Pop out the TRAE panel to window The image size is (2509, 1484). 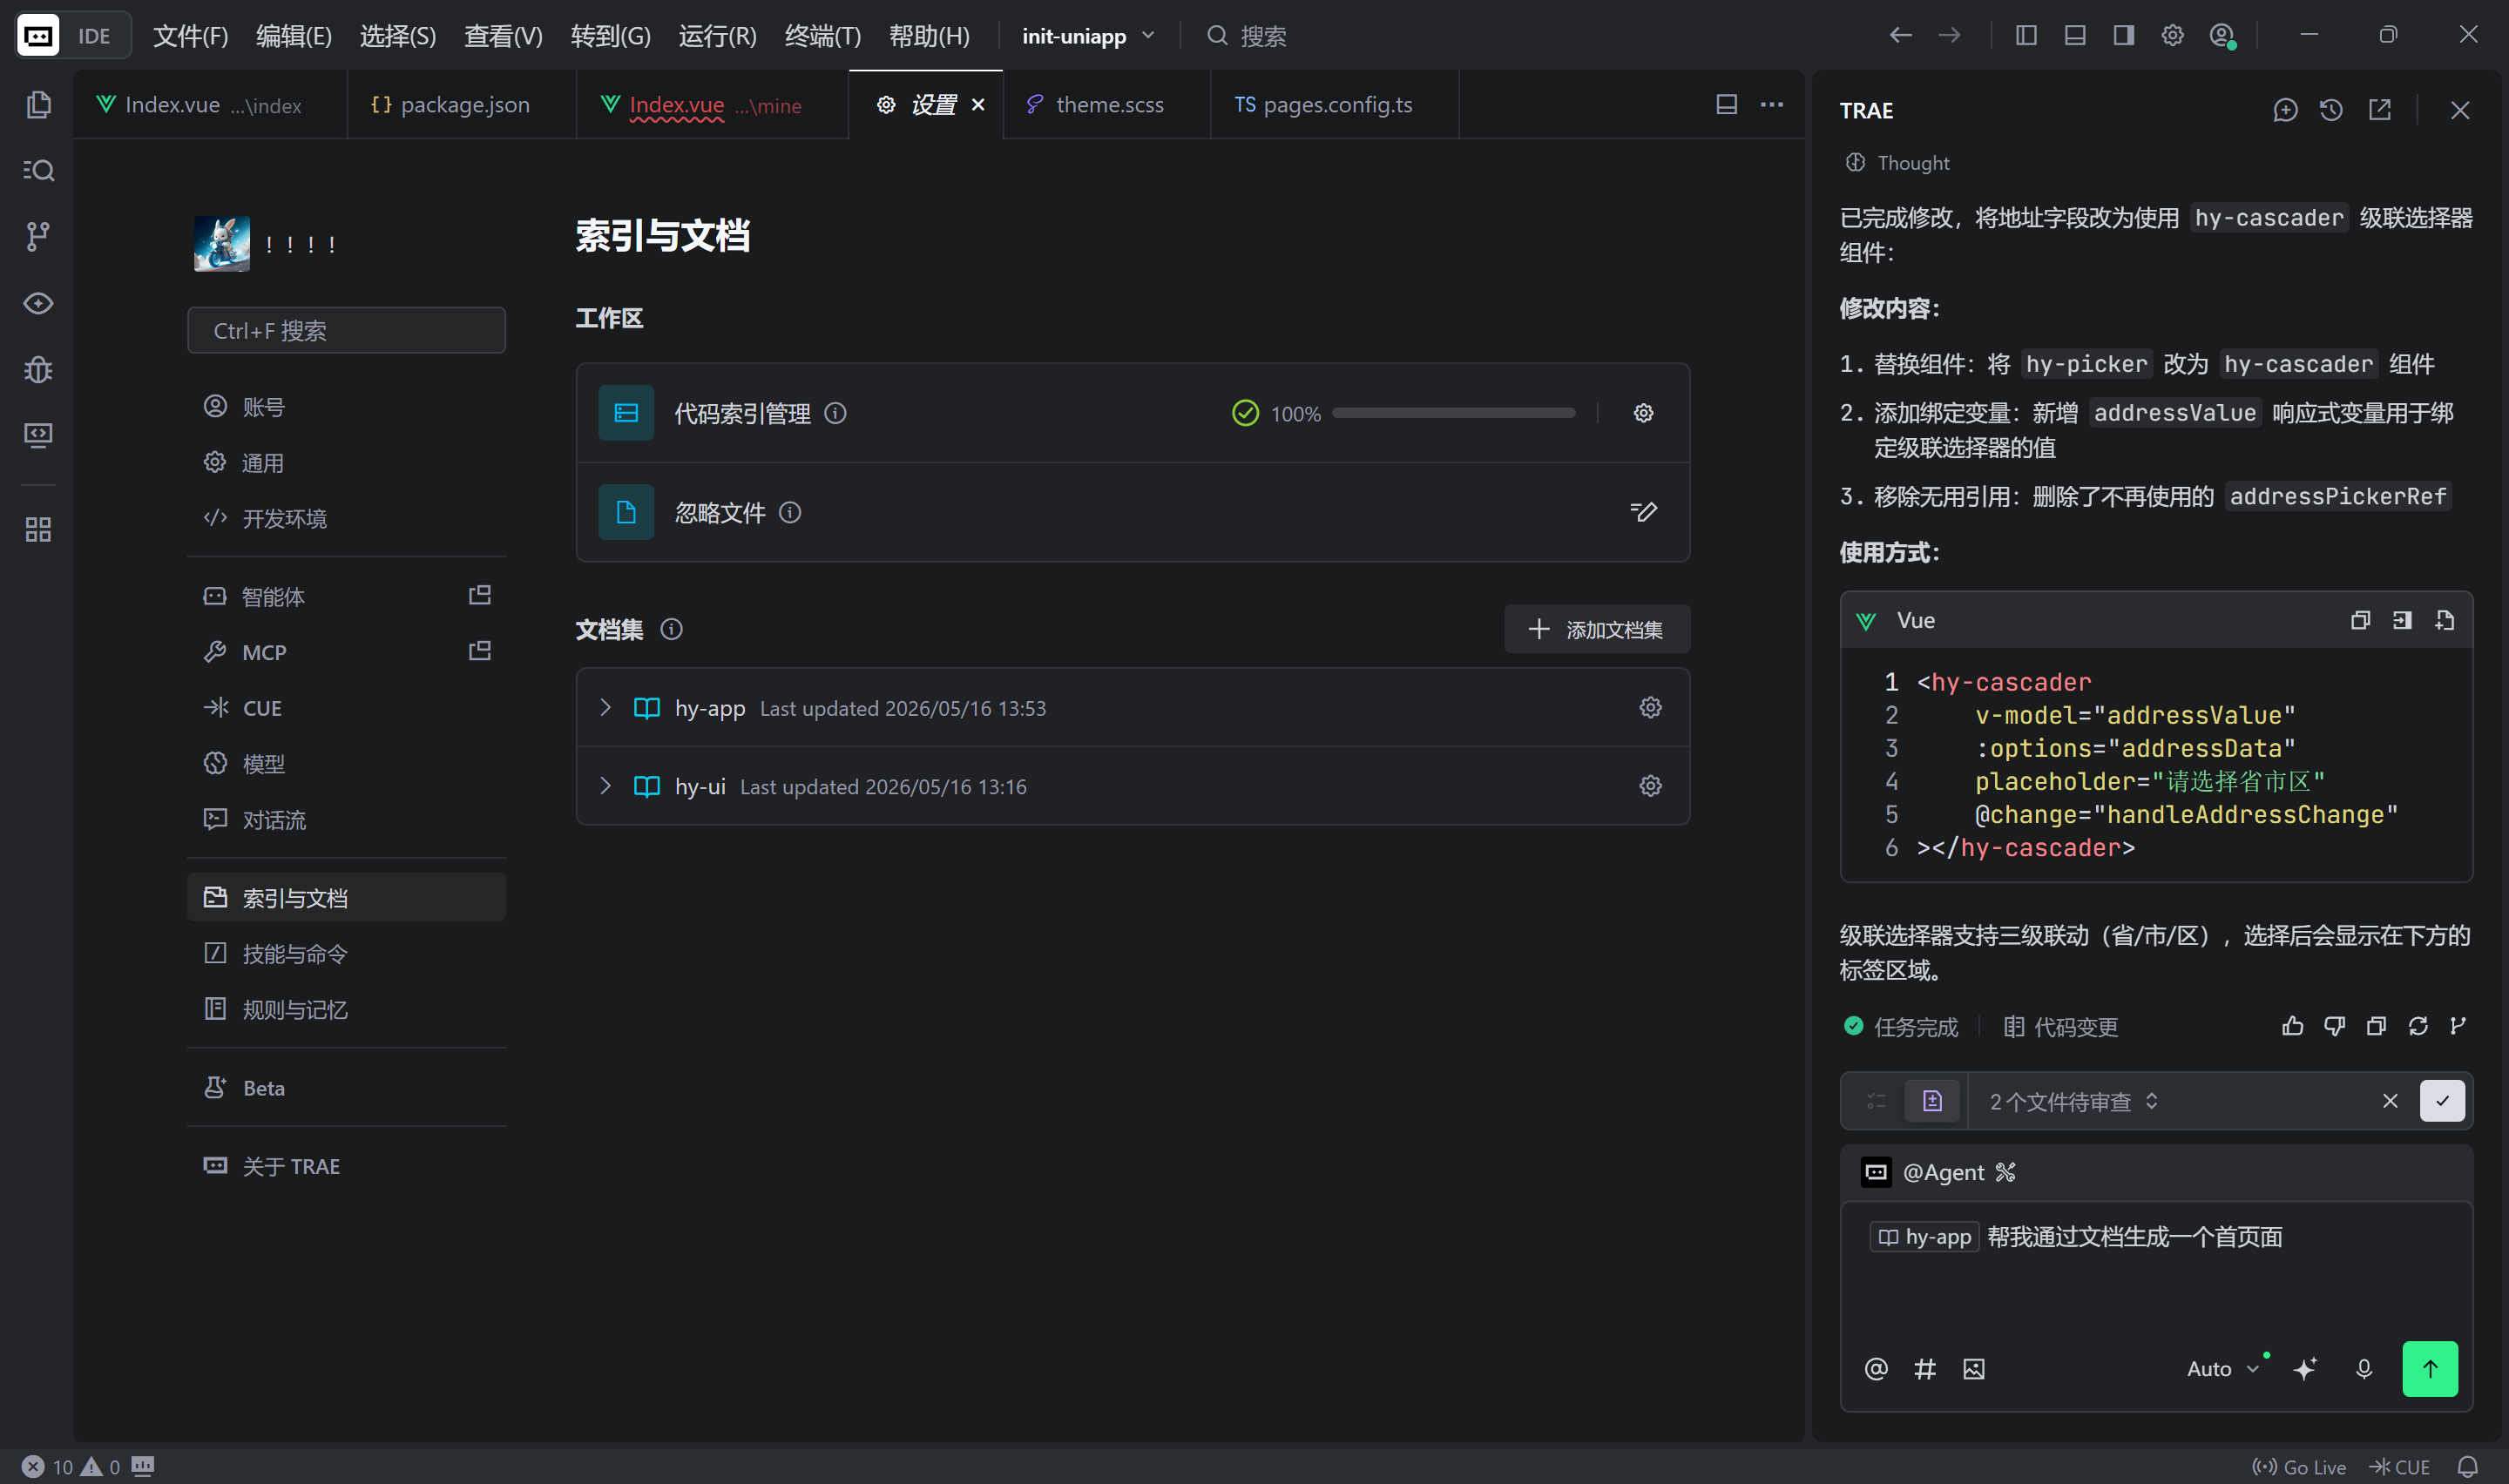[x=2379, y=110]
